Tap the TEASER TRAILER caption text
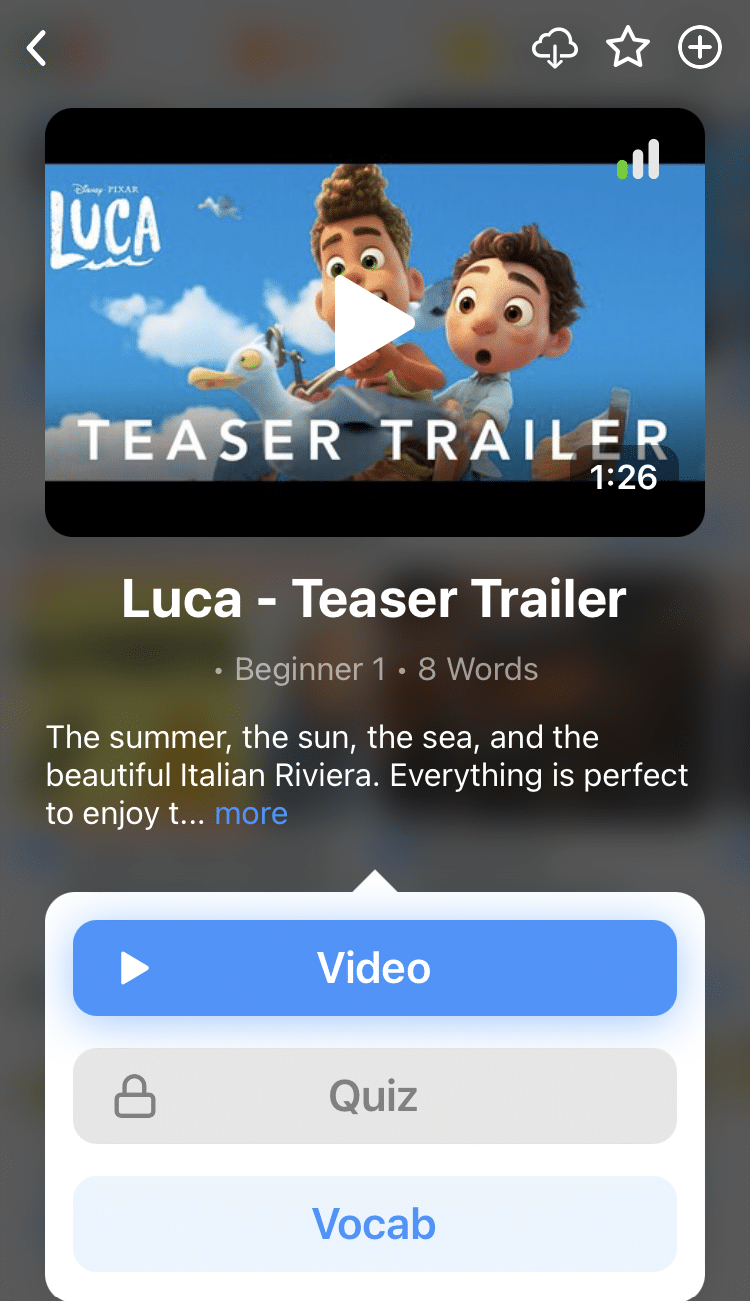 click(373, 440)
